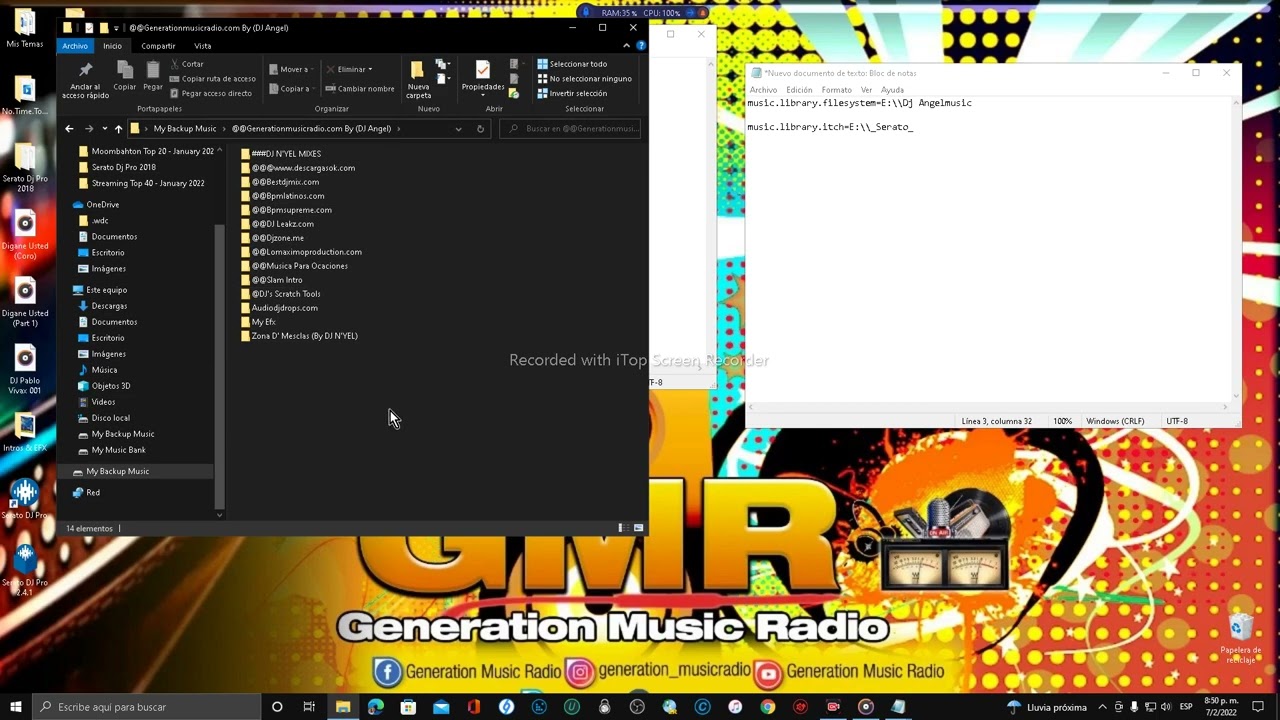Open Mis Temas desktop icon
Viewport: 1280px width, 720px height.
25,28
